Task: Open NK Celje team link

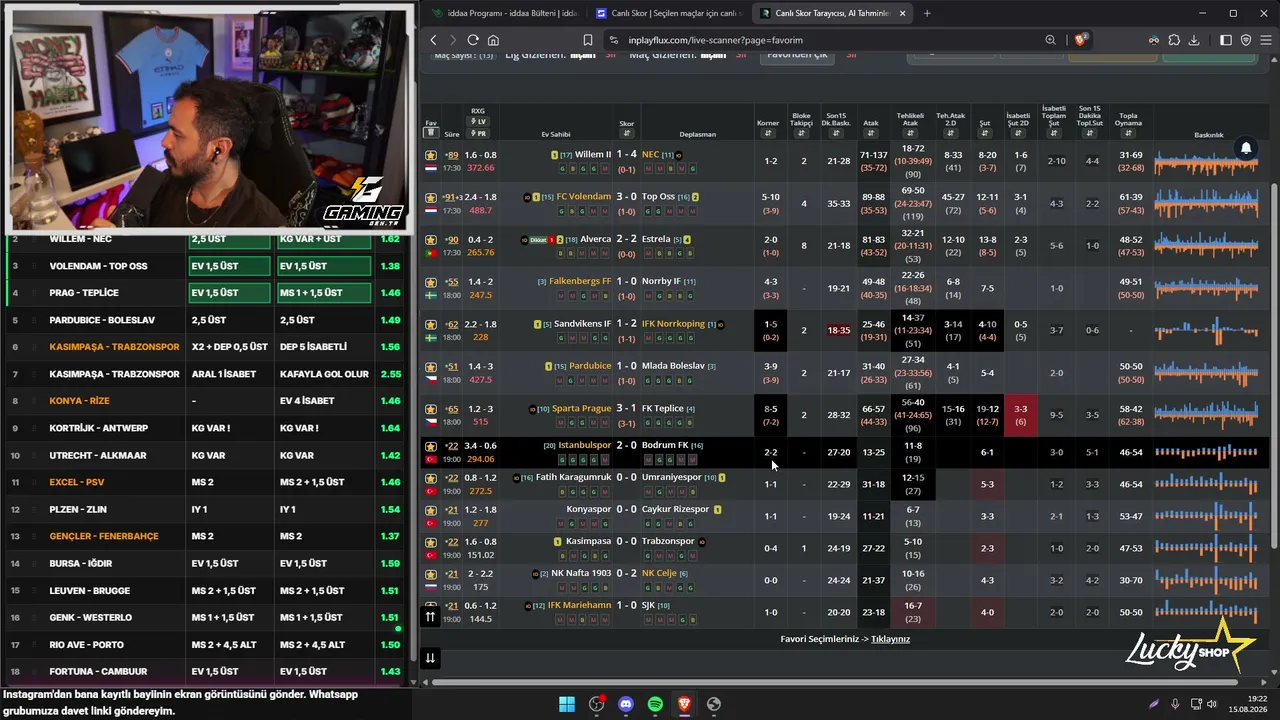Action: coord(659,573)
